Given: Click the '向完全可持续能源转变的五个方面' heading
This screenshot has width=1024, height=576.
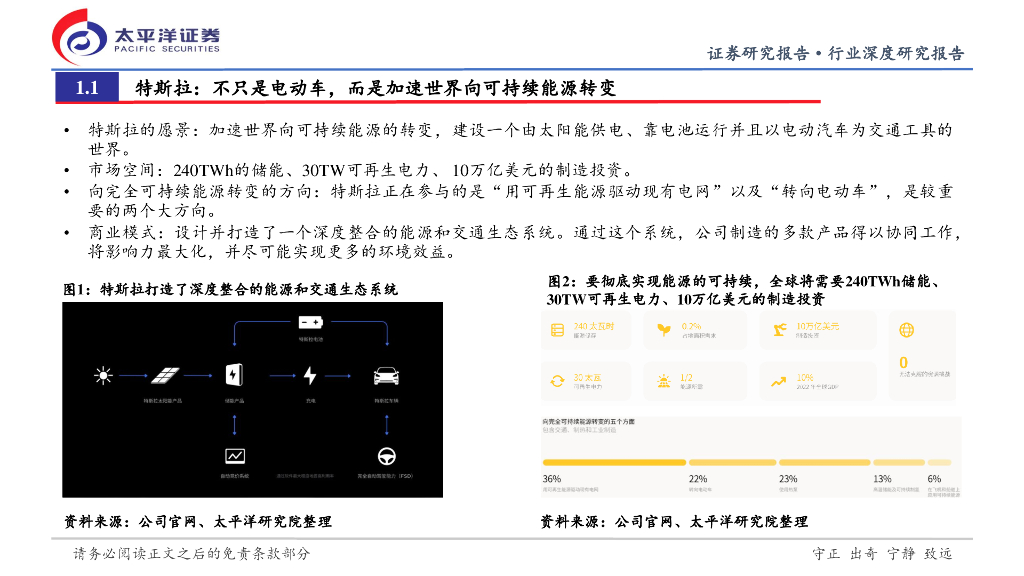Looking at the screenshot, I should click(588, 422).
